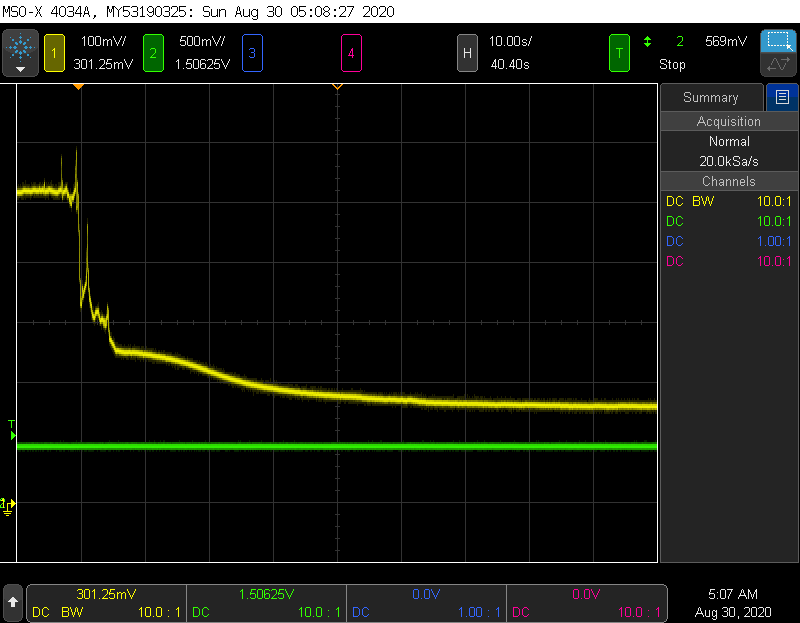This screenshot has width=800, height=623.
Task: Expand the dropdown arrow under Keysight logo
Action: tap(20, 70)
